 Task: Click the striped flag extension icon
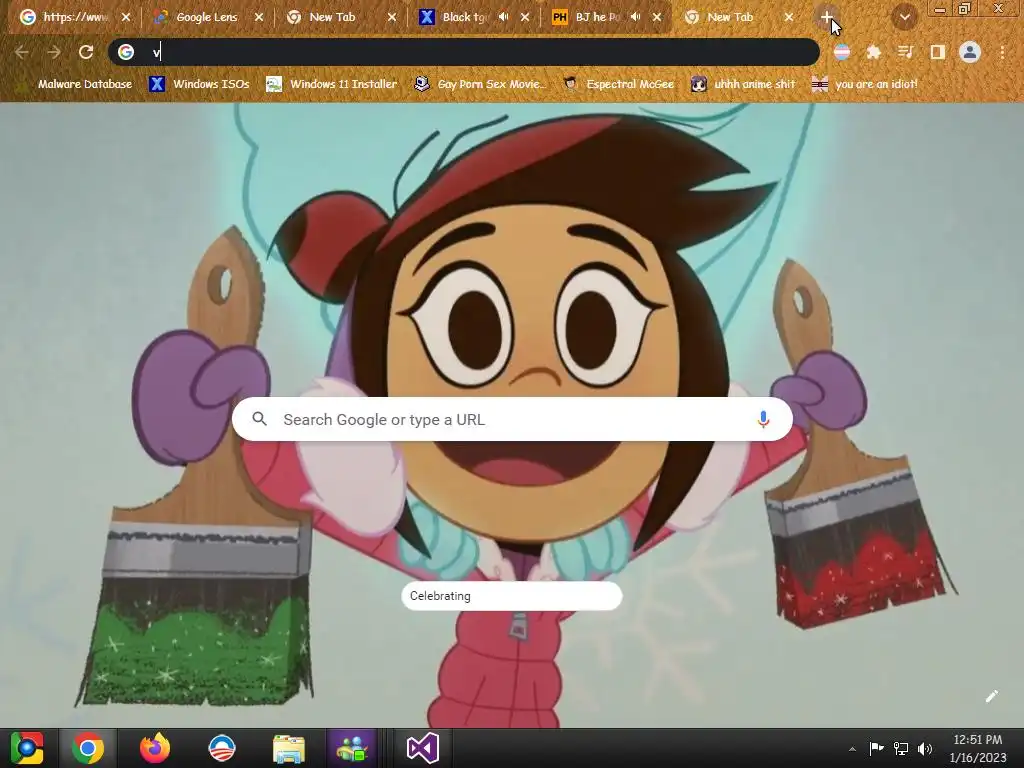pyautogui.click(x=842, y=52)
